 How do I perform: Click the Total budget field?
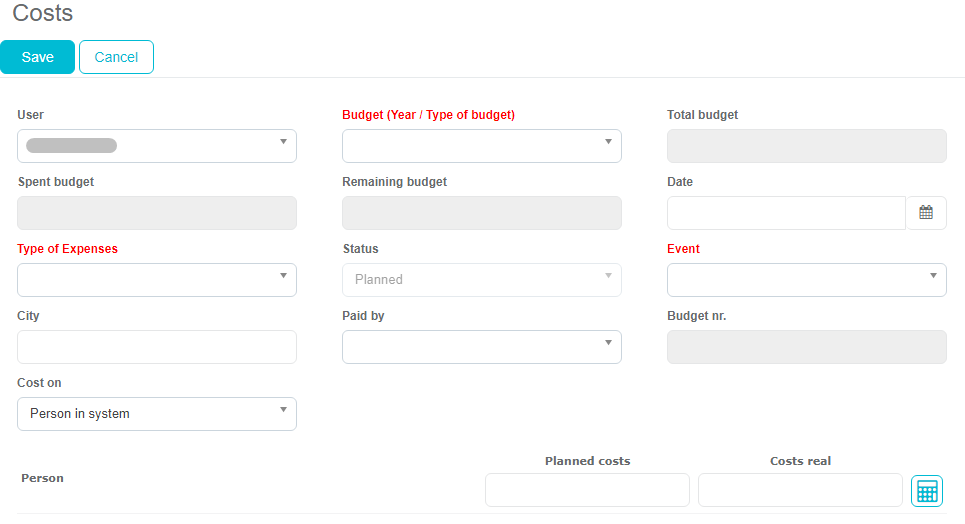(x=806, y=146)
